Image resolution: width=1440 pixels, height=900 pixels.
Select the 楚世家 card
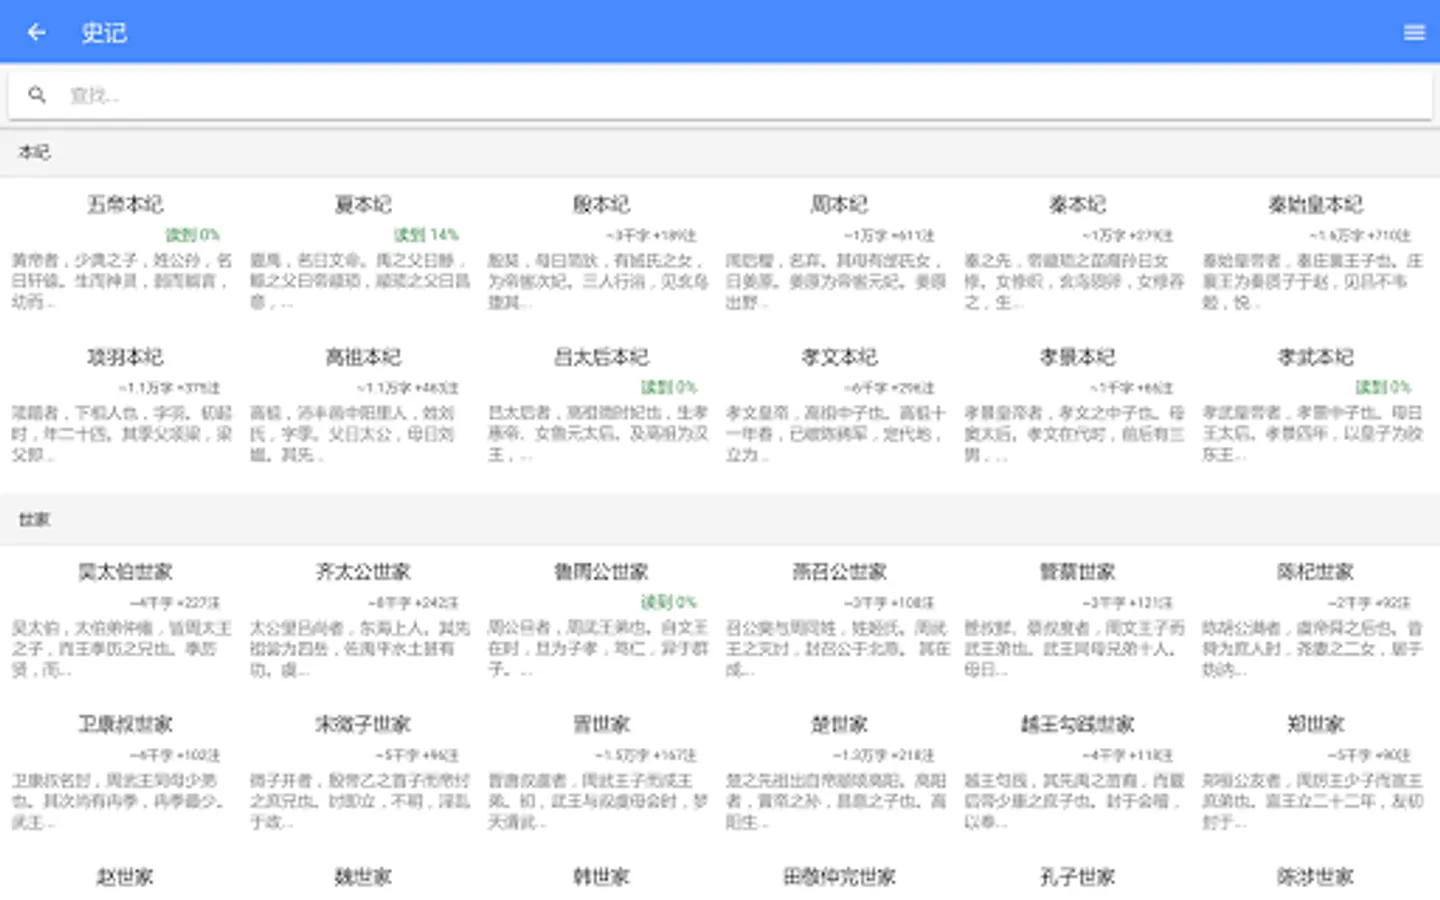(838, 773)
